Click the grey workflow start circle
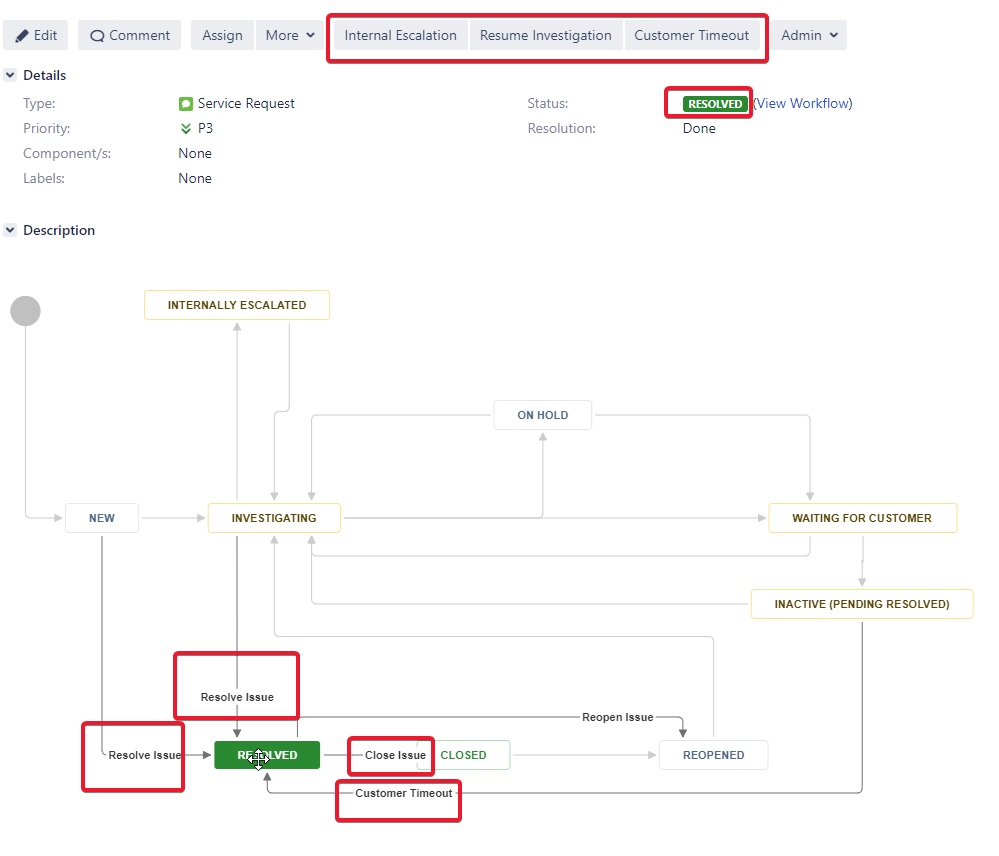The width and height of the screenshot is (999, 856). [x=25, y=311]
